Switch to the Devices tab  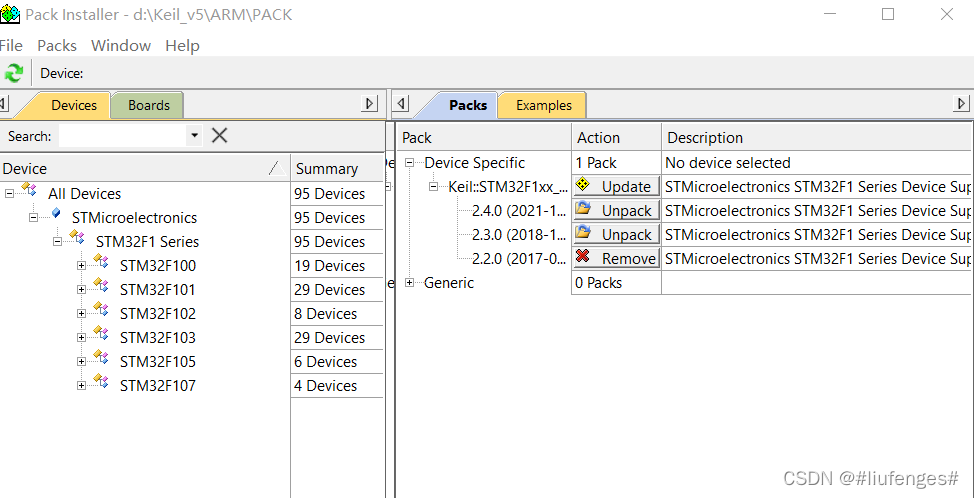click(73, 105)
